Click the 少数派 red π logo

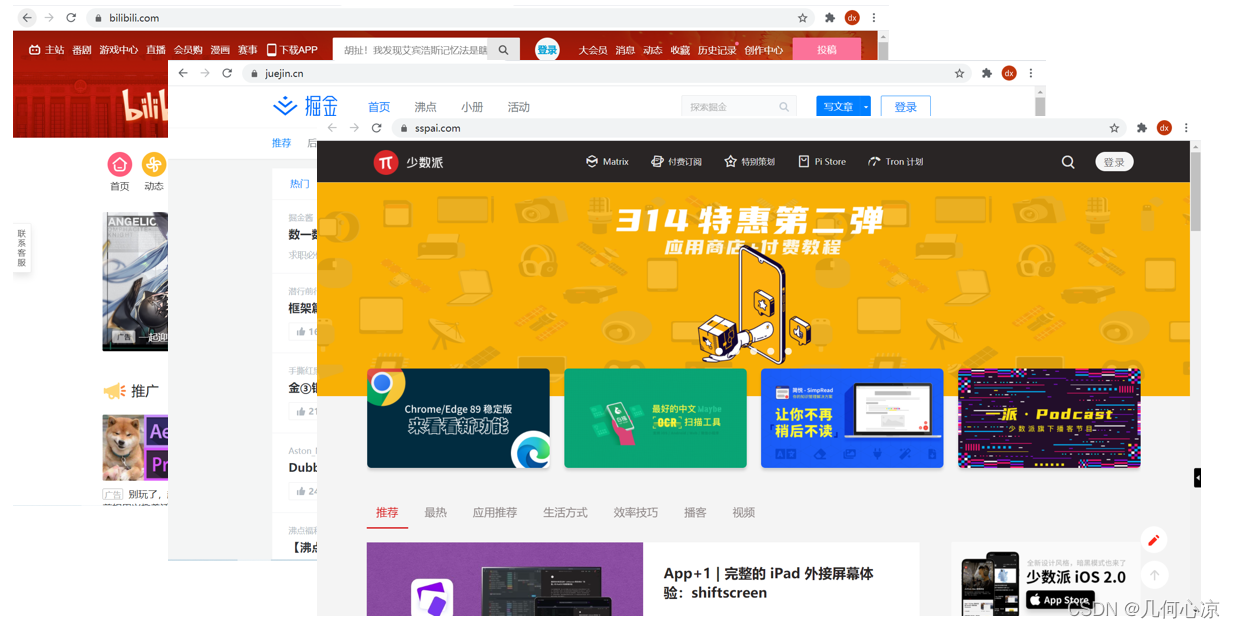386,162
